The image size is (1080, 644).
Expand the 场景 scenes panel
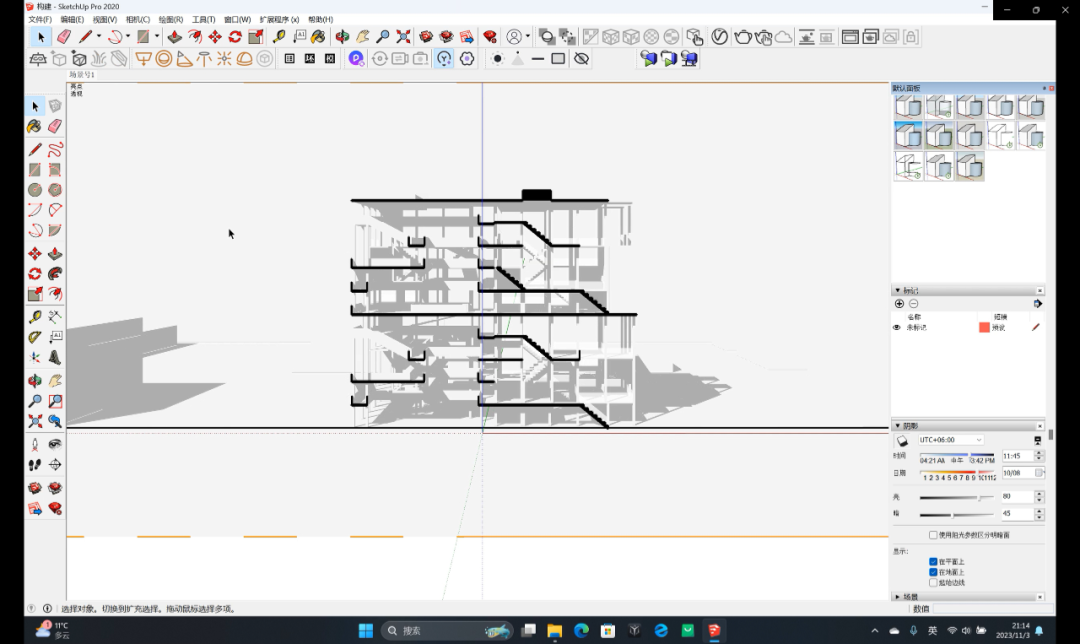click(x=897, y=597)
